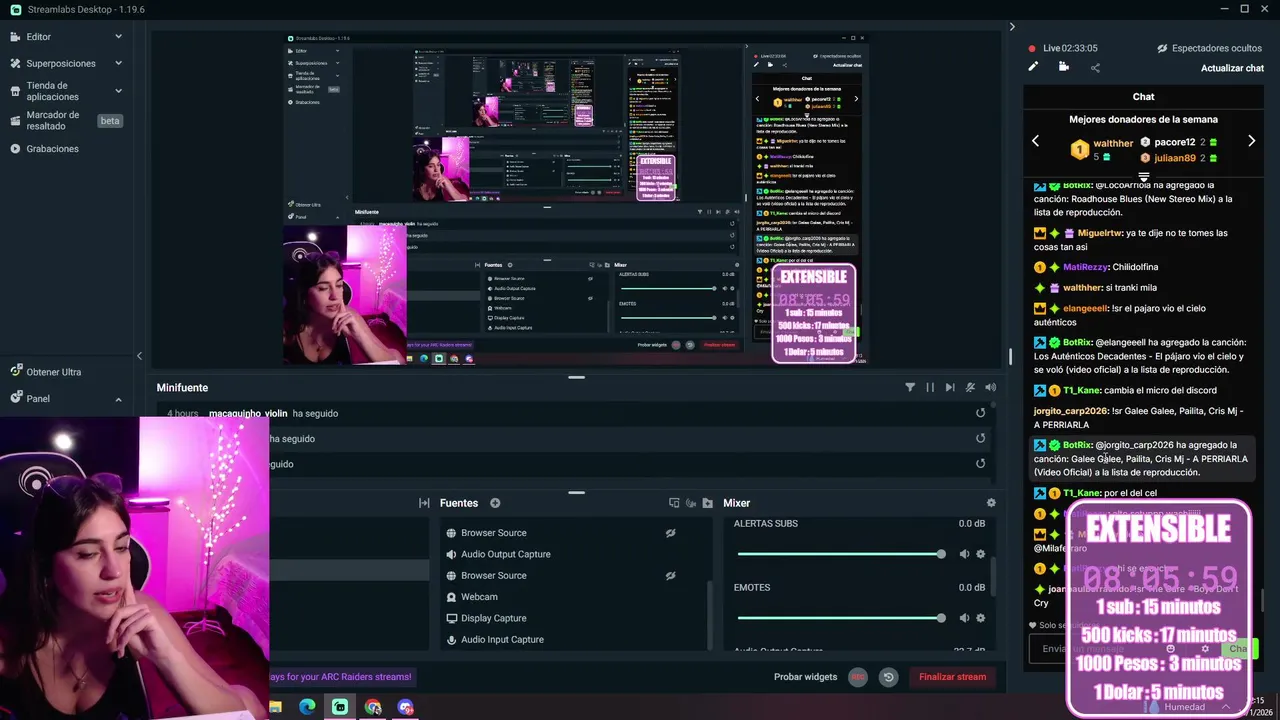
Task: Adjust the EMOTES volume slider
Action: coord(840,618)
